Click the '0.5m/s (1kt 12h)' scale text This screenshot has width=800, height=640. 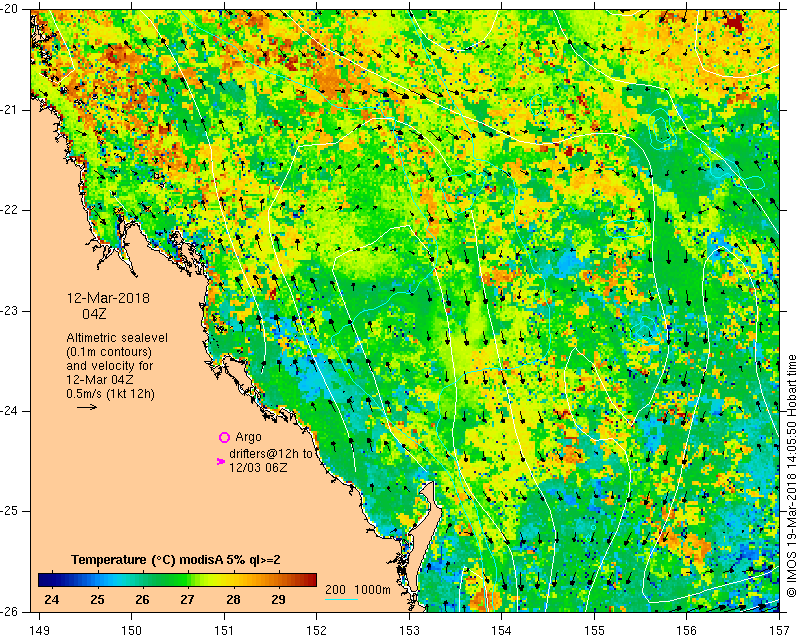(x=110, y=394)
